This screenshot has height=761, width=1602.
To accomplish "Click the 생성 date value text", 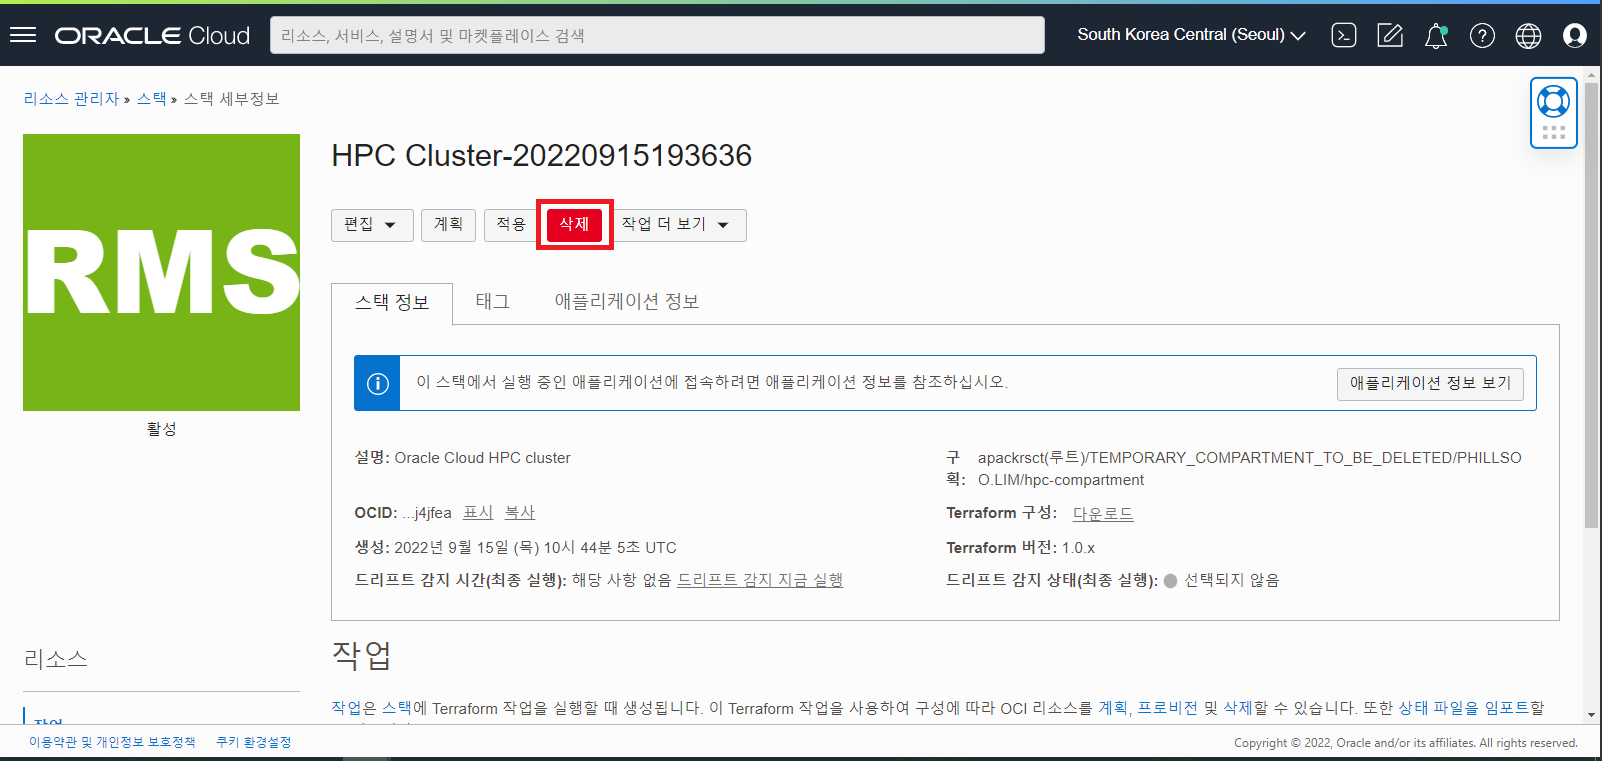I will tap(535, 548).
